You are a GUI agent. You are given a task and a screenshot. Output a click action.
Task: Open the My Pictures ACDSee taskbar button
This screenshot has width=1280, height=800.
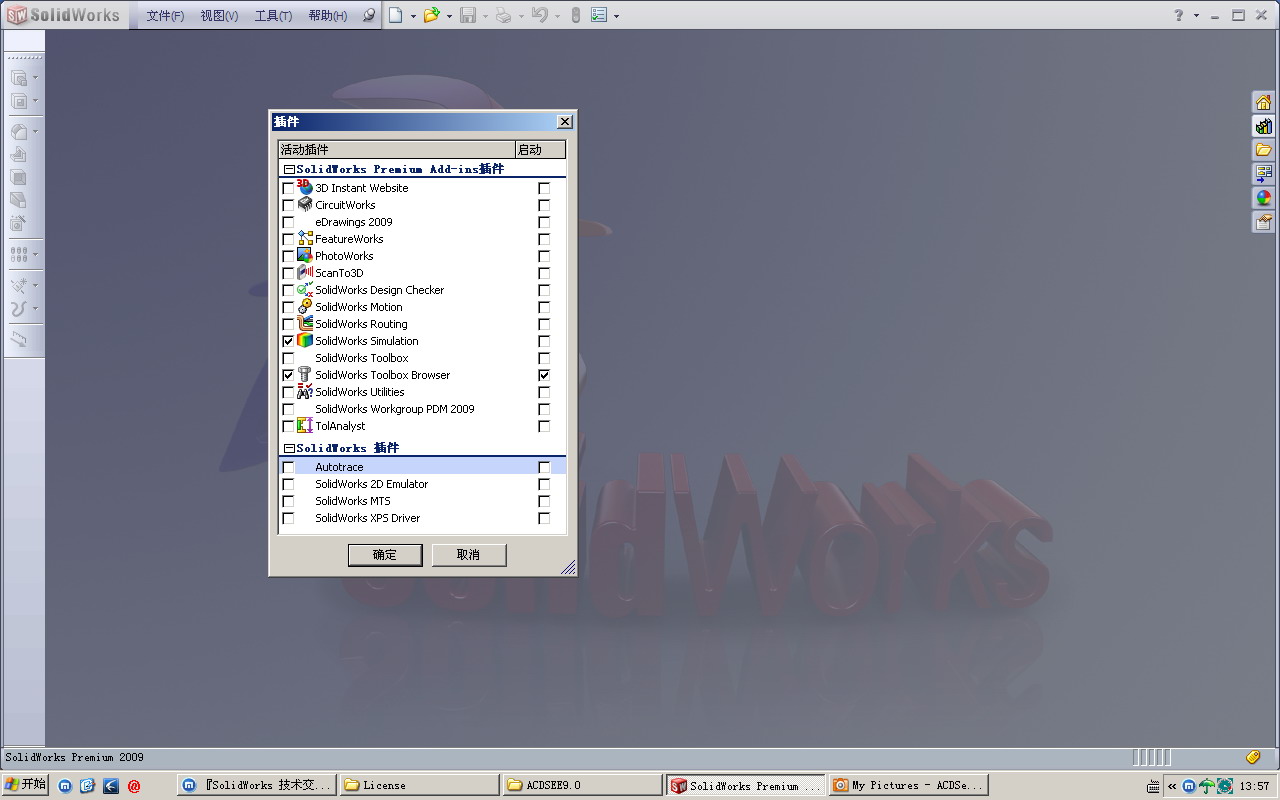(x=909, y=786)
